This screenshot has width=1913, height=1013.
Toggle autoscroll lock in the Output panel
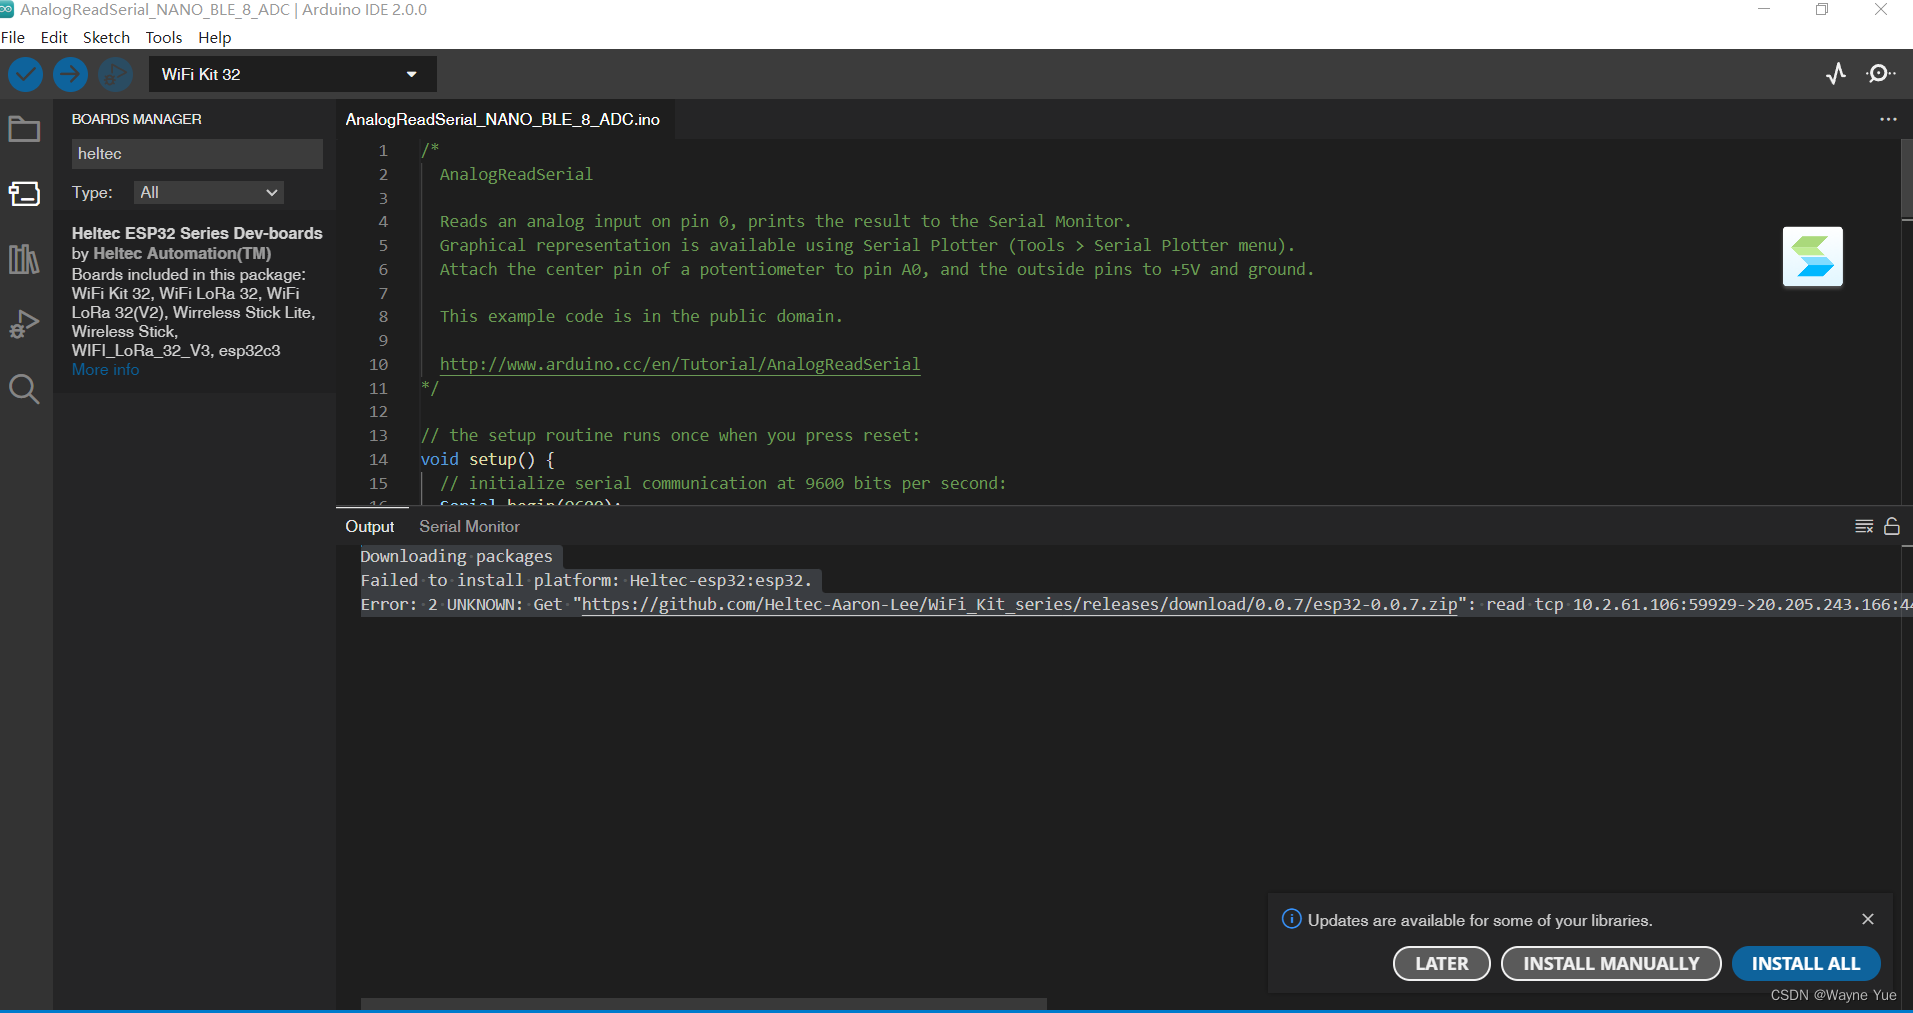1893,526
